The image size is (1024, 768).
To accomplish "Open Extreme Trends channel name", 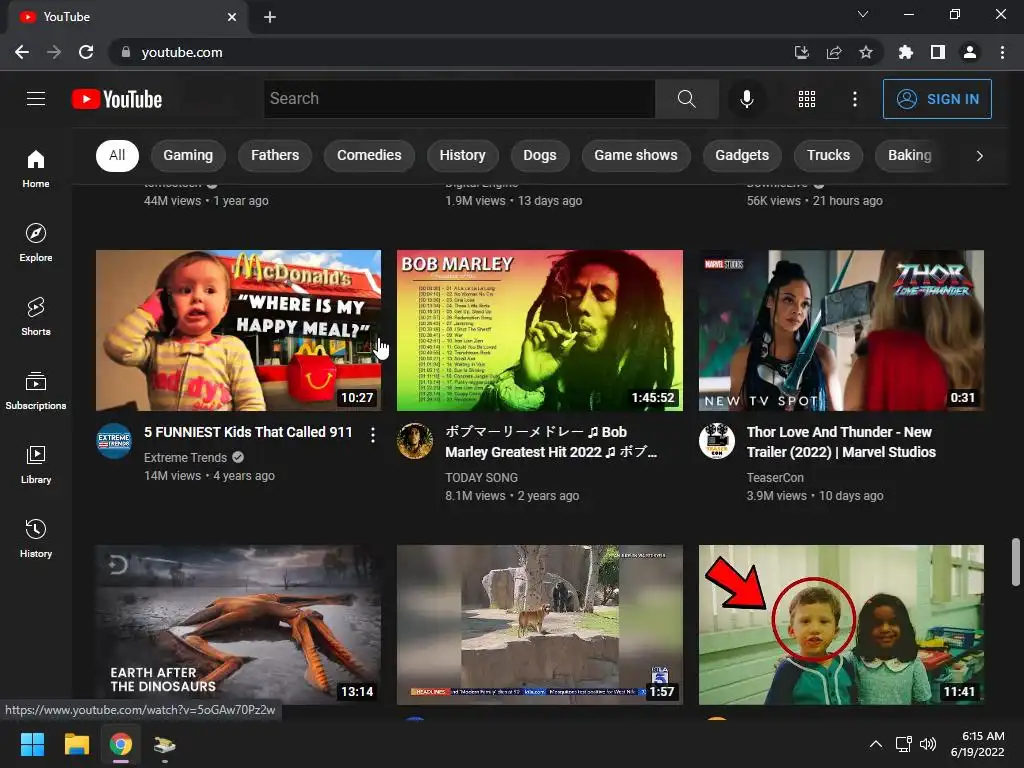I will point(185,457).
